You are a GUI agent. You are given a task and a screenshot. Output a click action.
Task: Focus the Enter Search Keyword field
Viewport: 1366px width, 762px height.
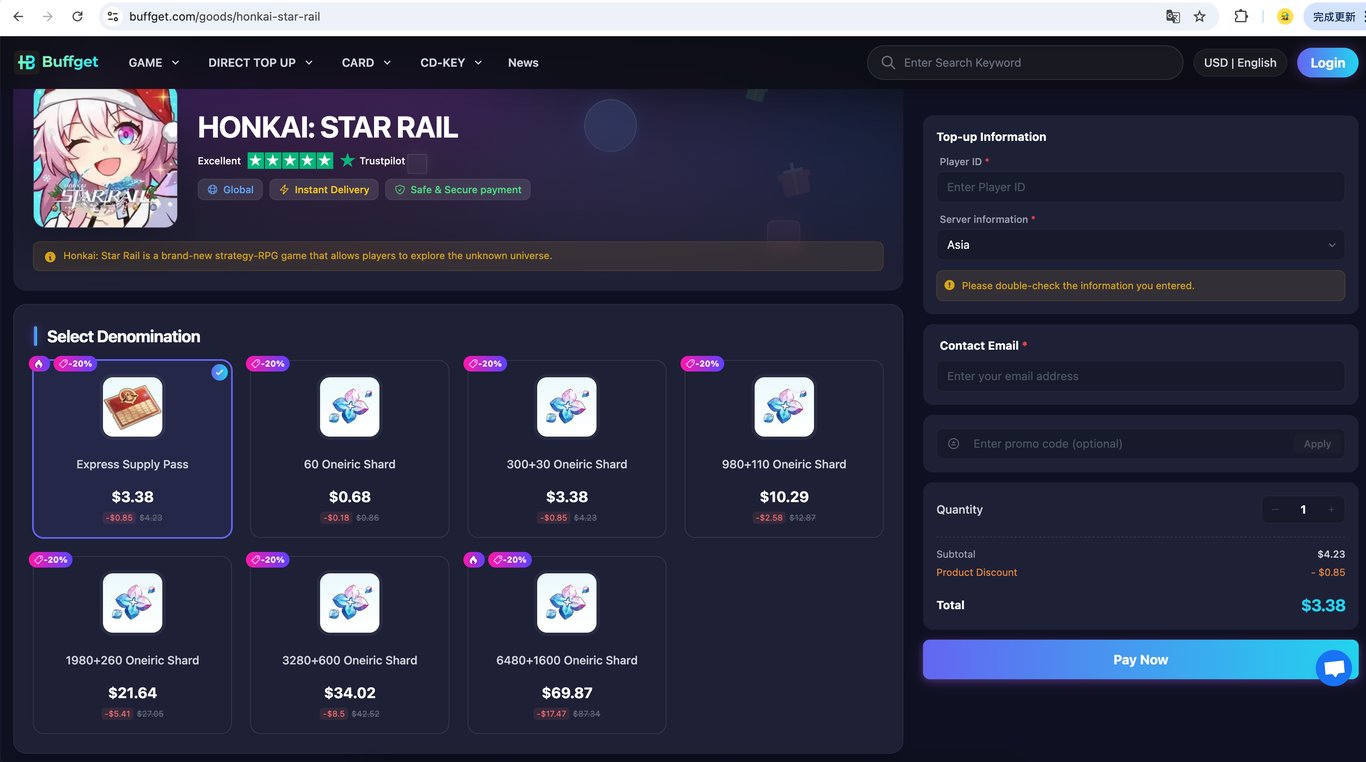1025,62
